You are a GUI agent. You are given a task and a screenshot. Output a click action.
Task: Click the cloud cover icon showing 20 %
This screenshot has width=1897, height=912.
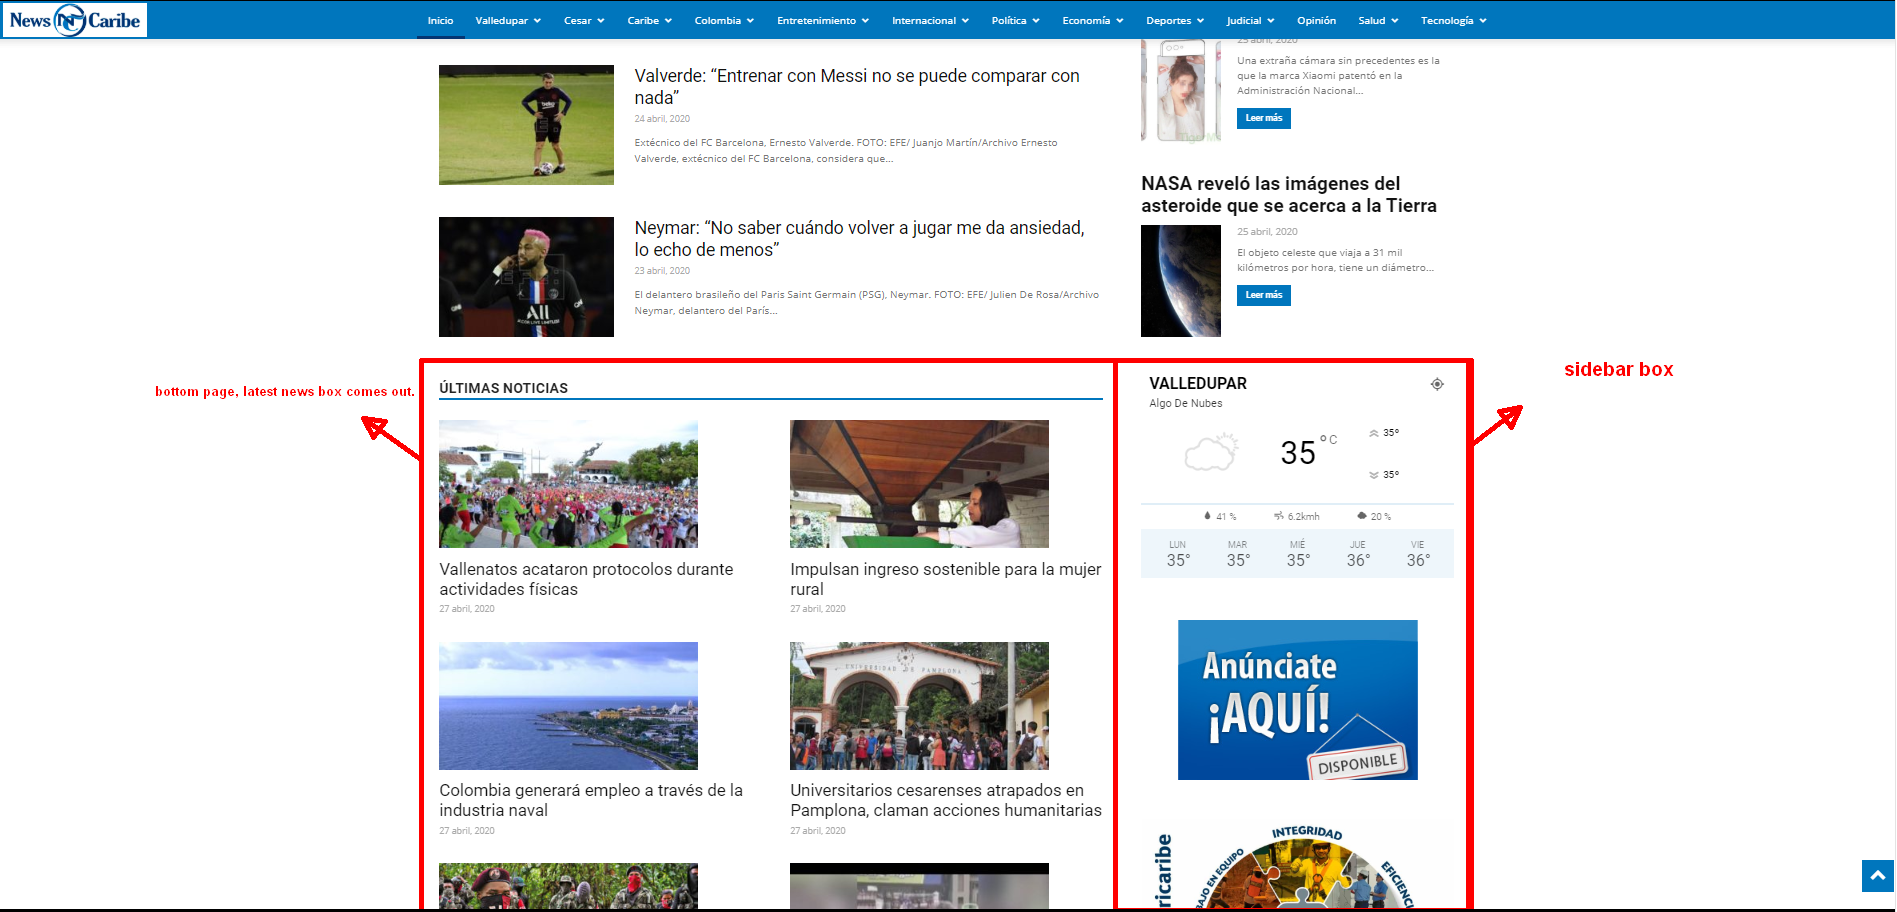click(x=1362, y=516)
